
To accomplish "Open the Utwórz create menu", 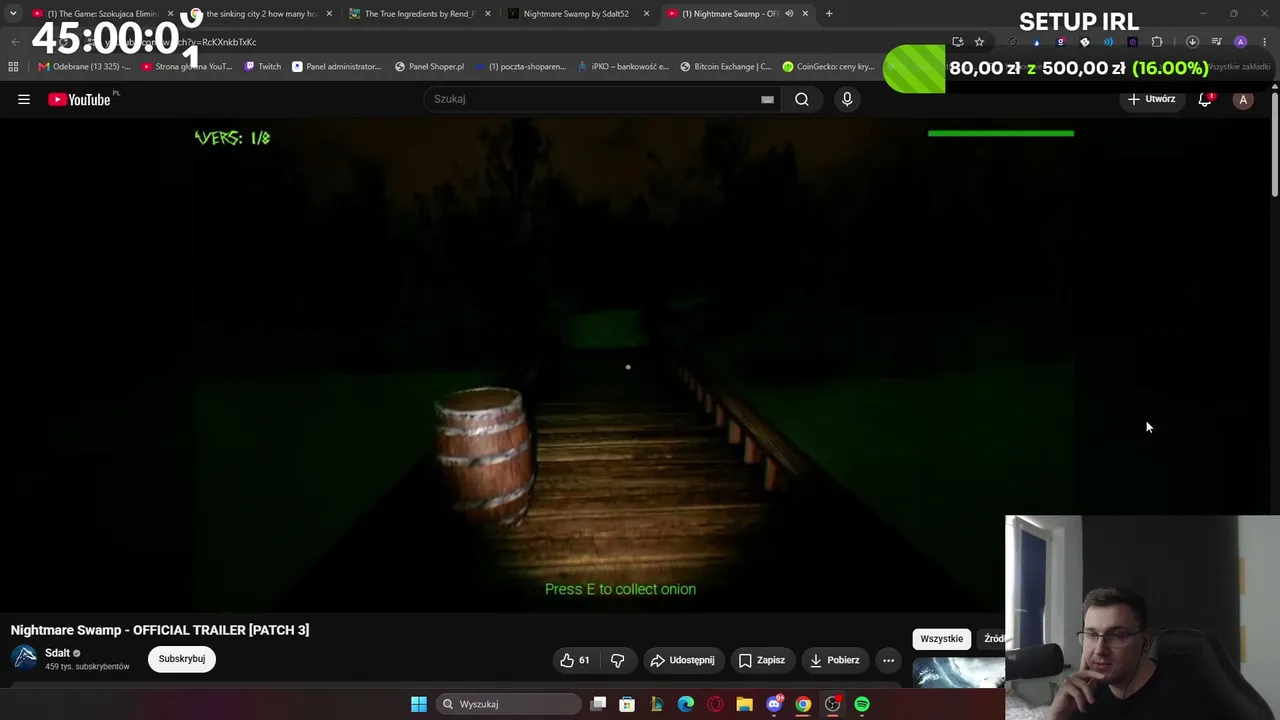I will pos(1152,99).
